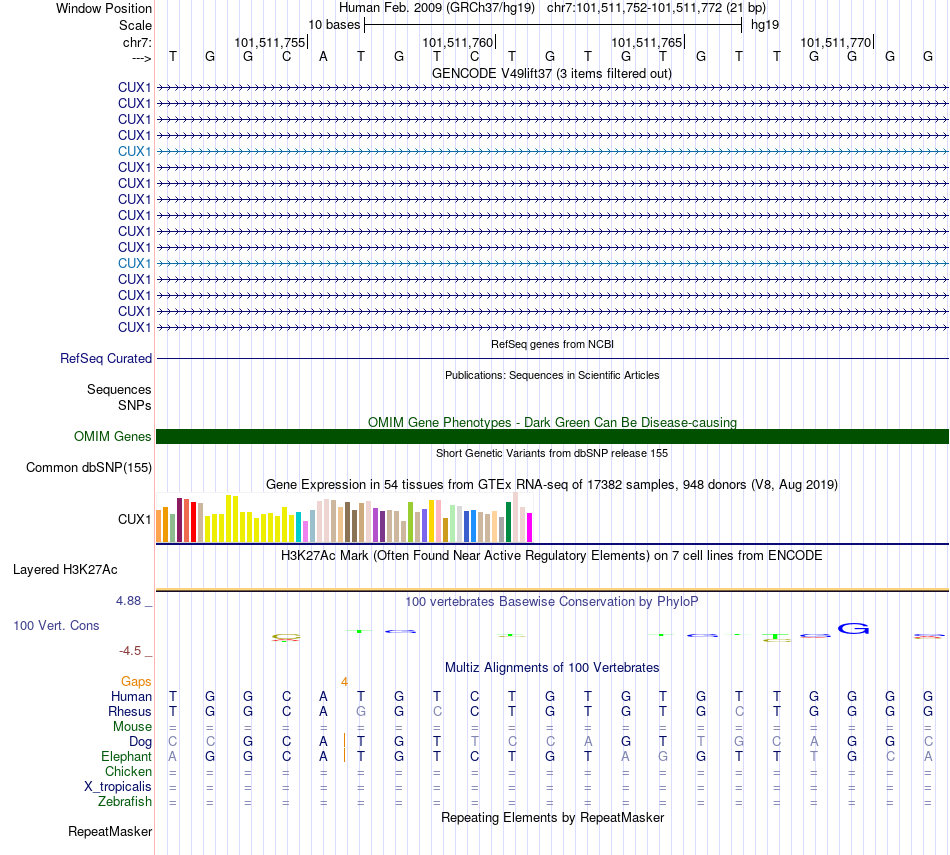Click the dark green OMIM gene bar
This screenshot has width=950, height=855.
pos(552,436)
